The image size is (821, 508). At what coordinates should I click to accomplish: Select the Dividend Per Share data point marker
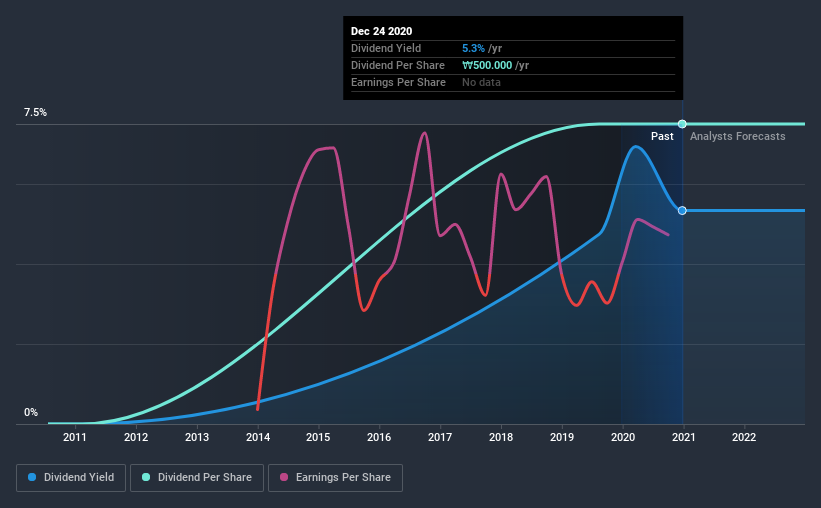[682, 124]
